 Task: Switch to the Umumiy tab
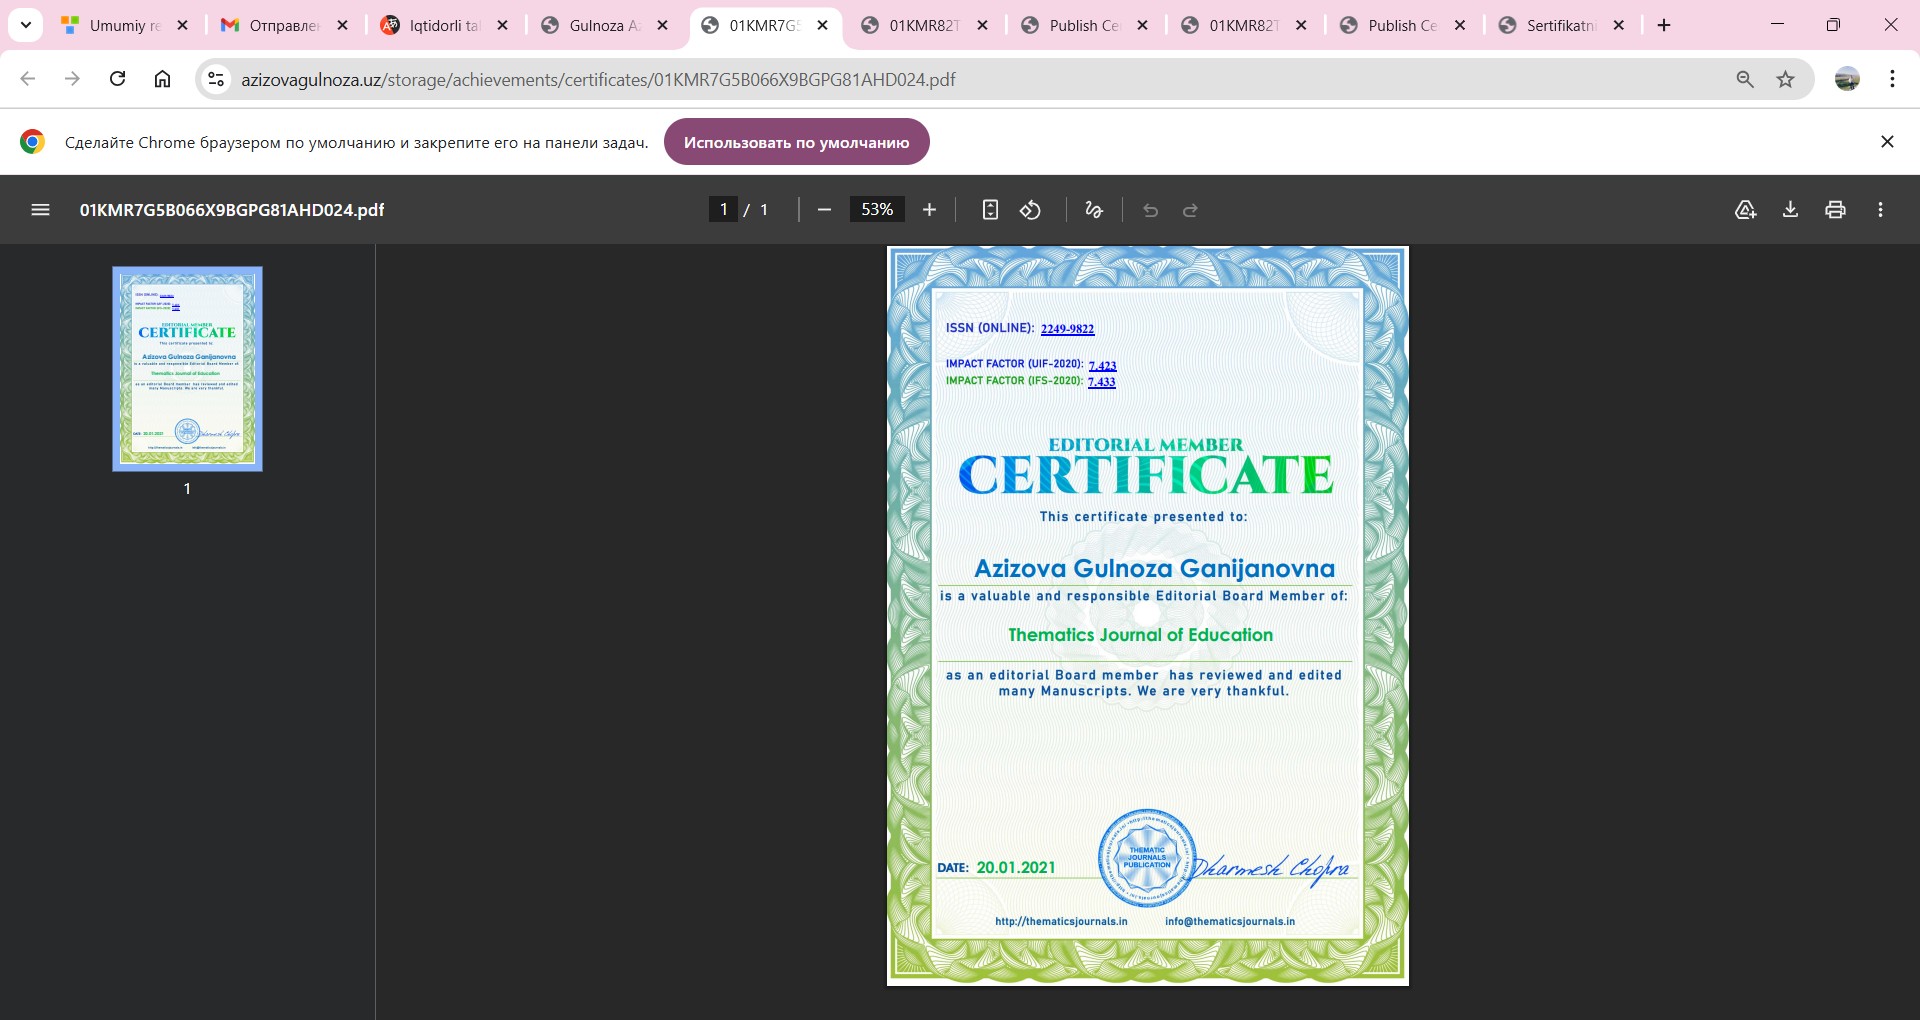(125, 25)
